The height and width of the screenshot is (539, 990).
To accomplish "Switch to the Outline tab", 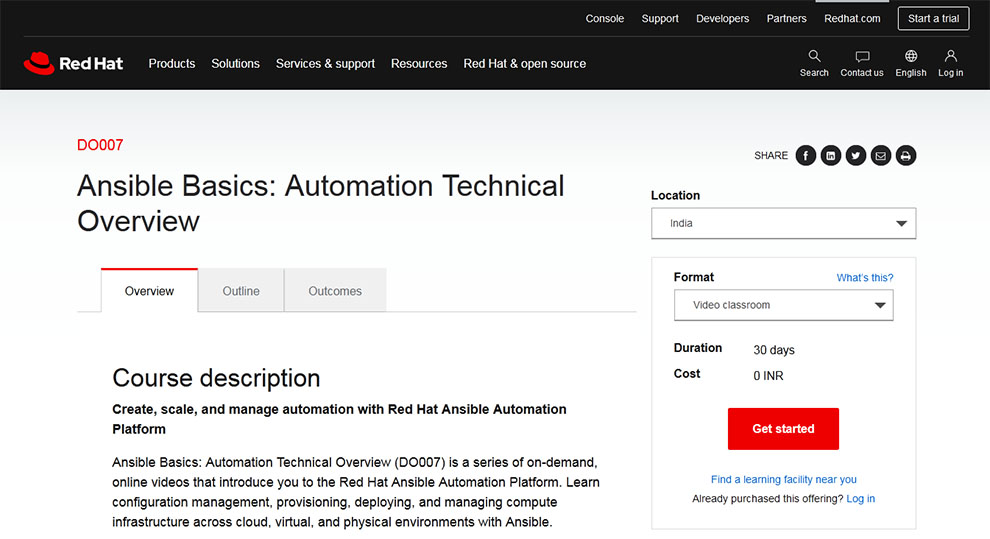I will tap(241, 291).
